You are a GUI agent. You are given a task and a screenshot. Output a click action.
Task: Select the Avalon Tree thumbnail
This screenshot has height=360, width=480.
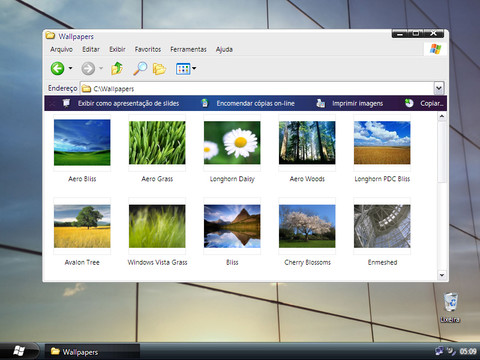pyautogui.click(x=82, y=226)
